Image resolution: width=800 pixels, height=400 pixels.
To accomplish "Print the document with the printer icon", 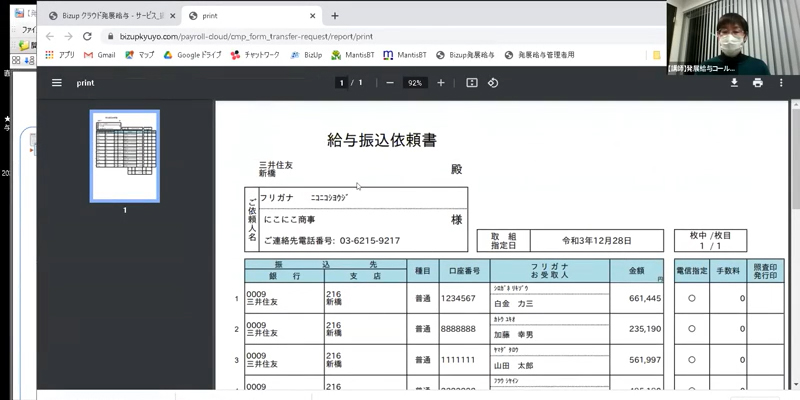I will (758, 83).
